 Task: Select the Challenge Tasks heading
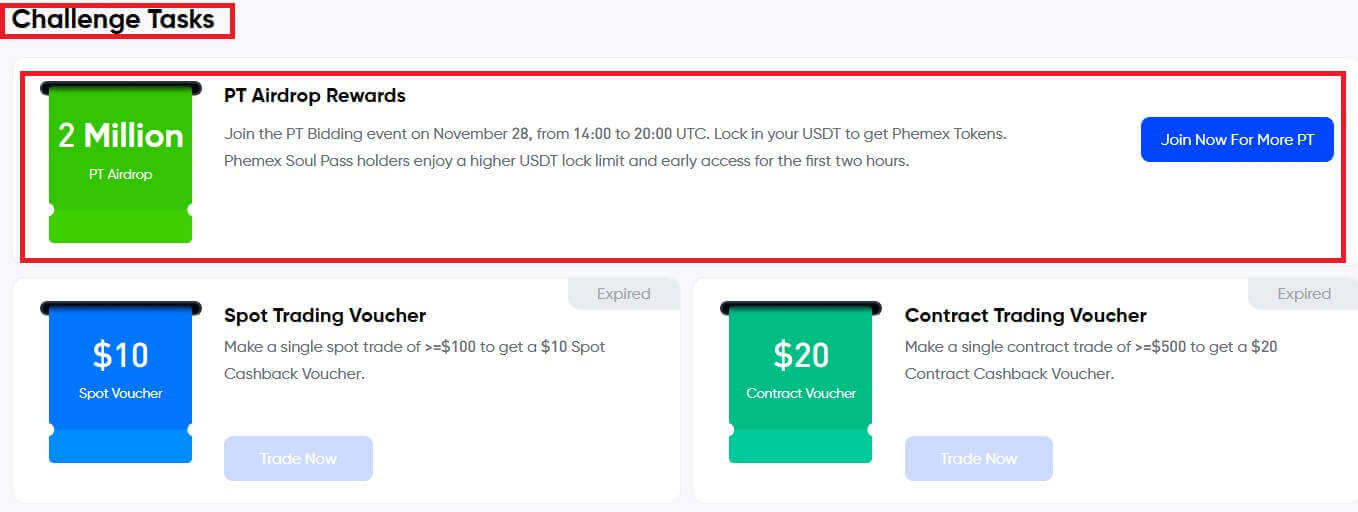[x=113, y=20]
